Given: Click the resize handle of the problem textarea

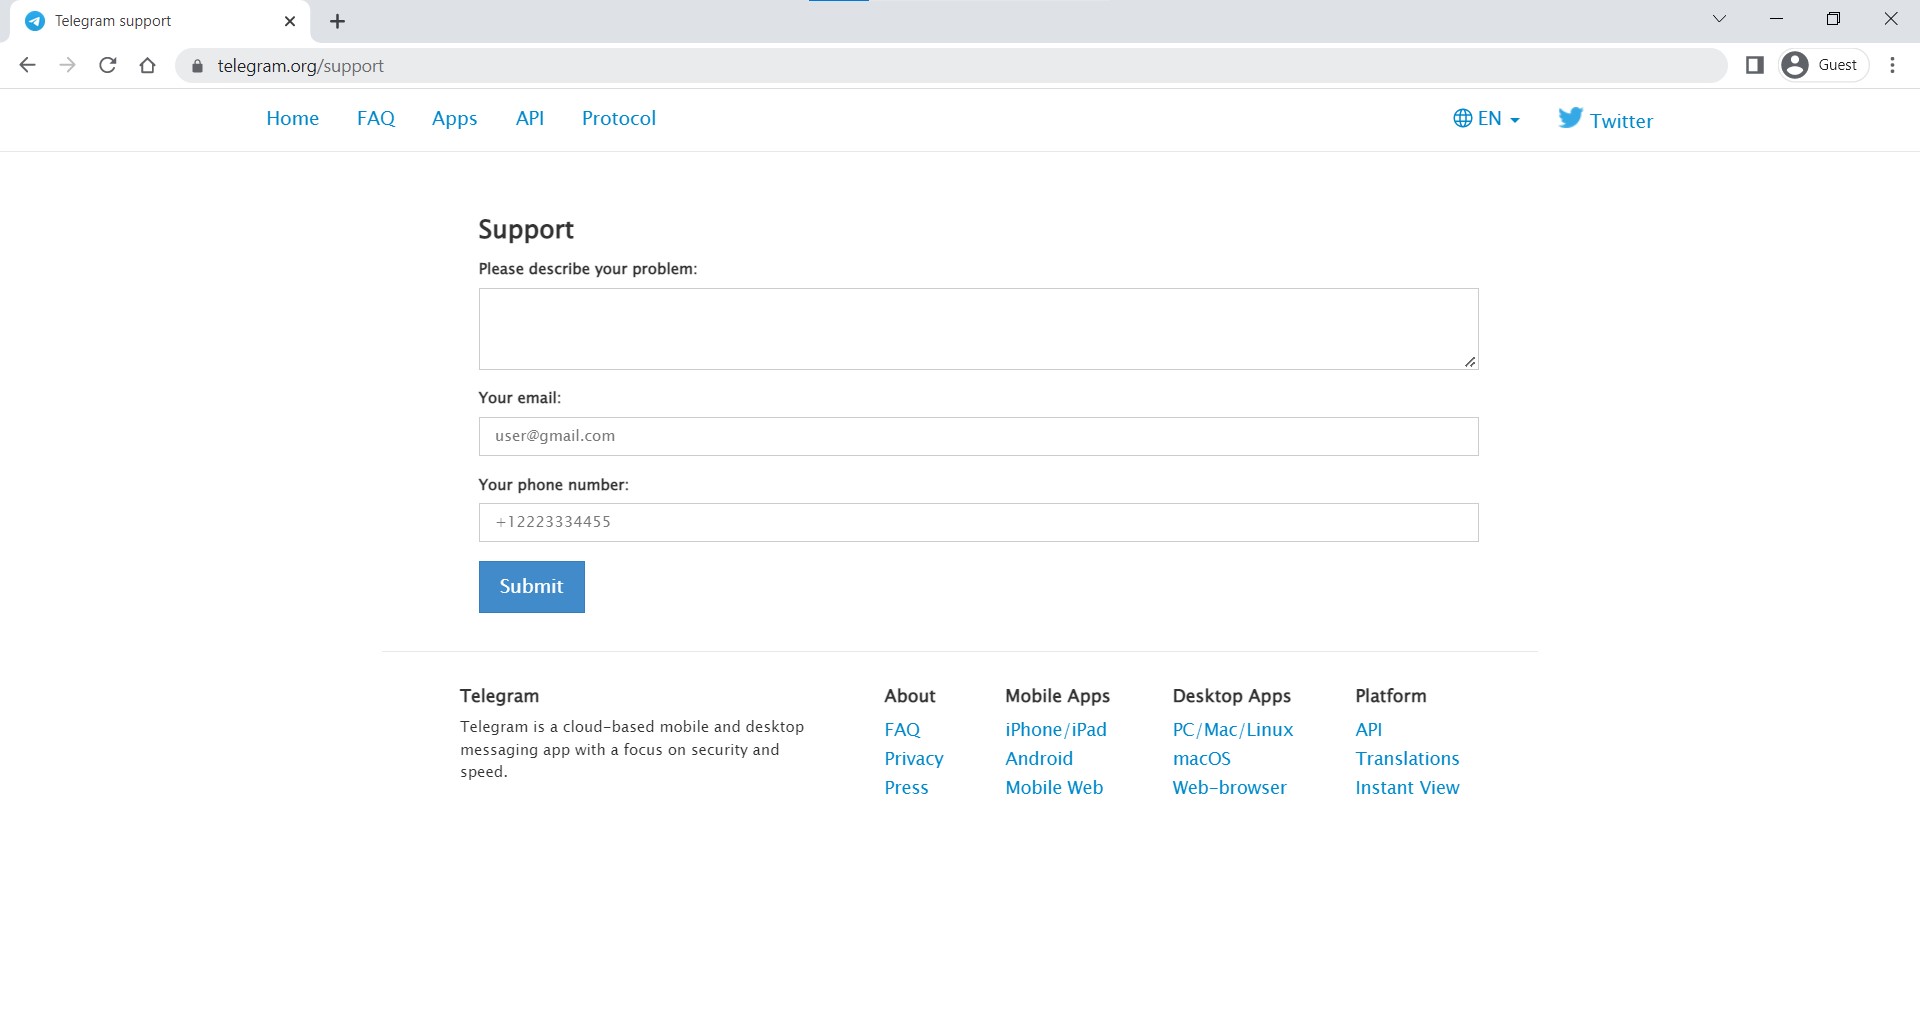Looking at the screenshot, I should (x=1470, y=362).
